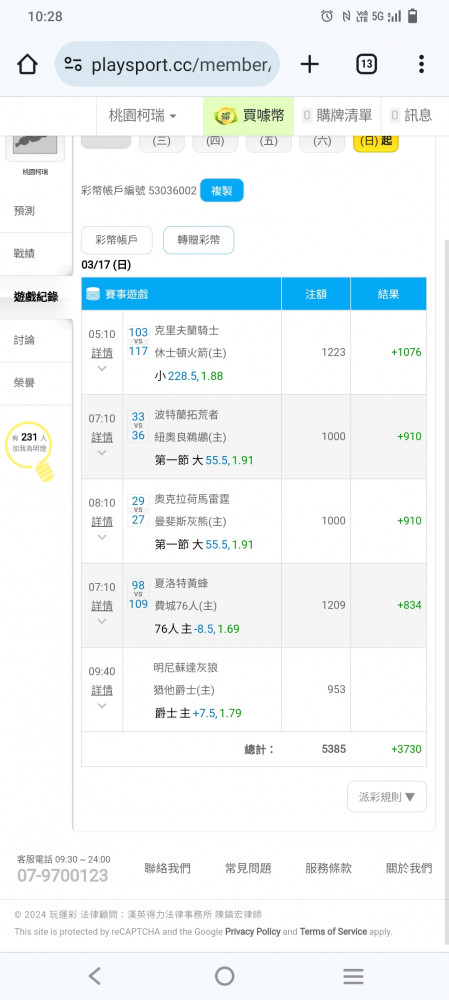Viewport: 449px width, 1000px height.
Task: Open 預測 in the sidebar
Action: (x=24, y=210)
